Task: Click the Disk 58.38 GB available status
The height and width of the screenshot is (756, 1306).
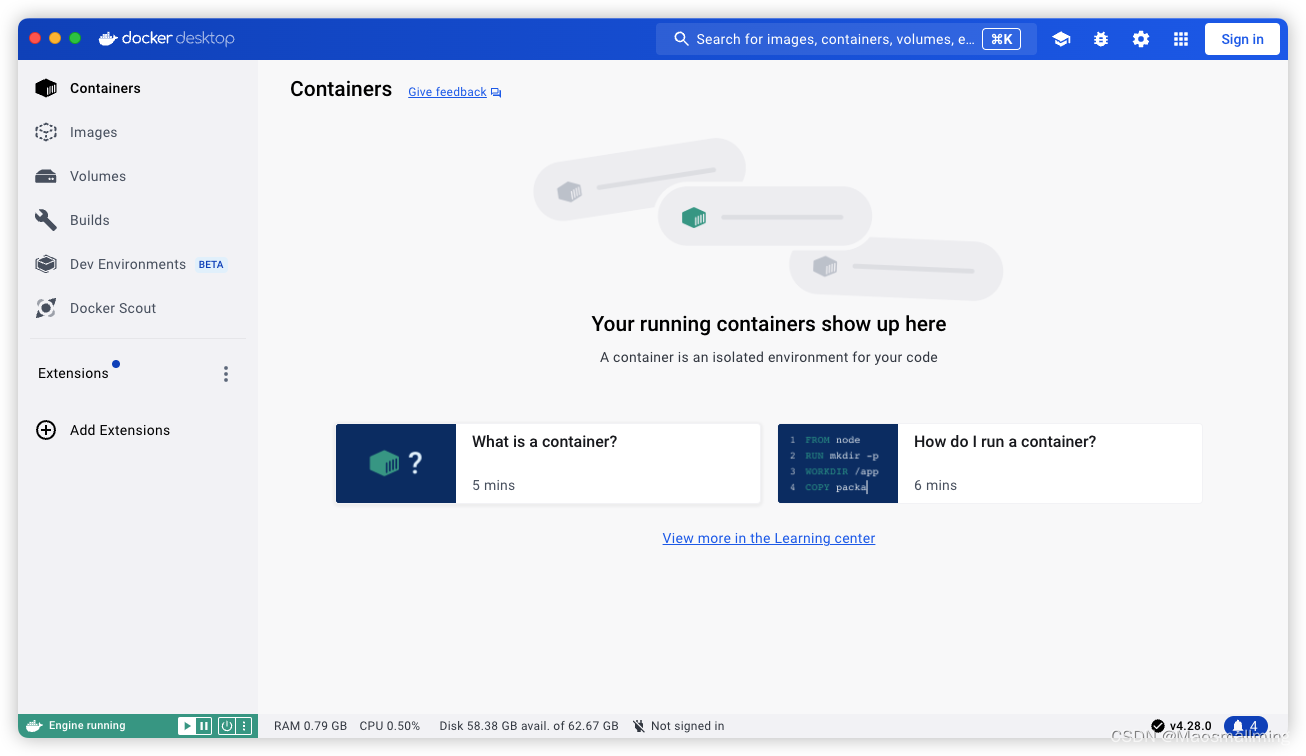Action: [x=529, y=726]
